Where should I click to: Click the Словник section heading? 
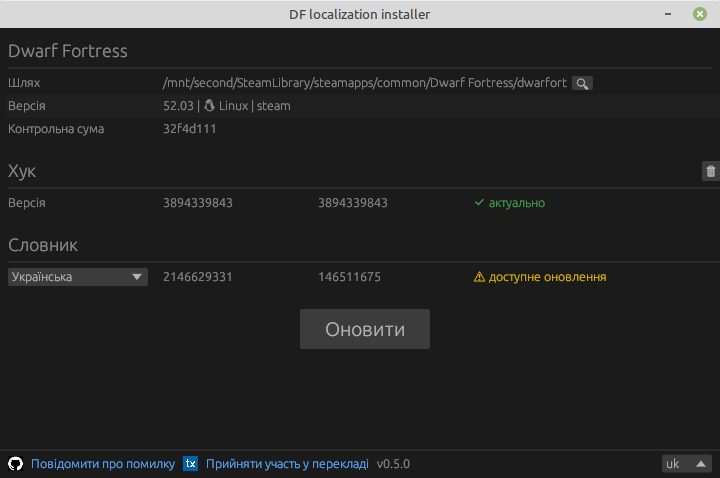point(43,245)
